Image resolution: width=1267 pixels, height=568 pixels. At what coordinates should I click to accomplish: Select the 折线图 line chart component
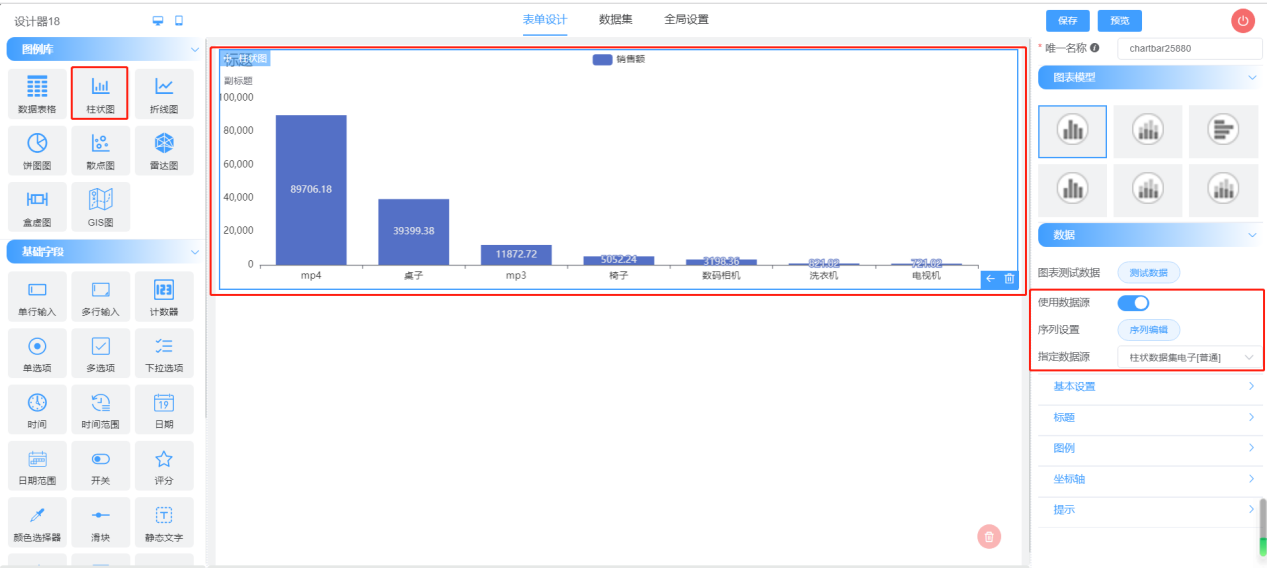[x=164, y=93]
